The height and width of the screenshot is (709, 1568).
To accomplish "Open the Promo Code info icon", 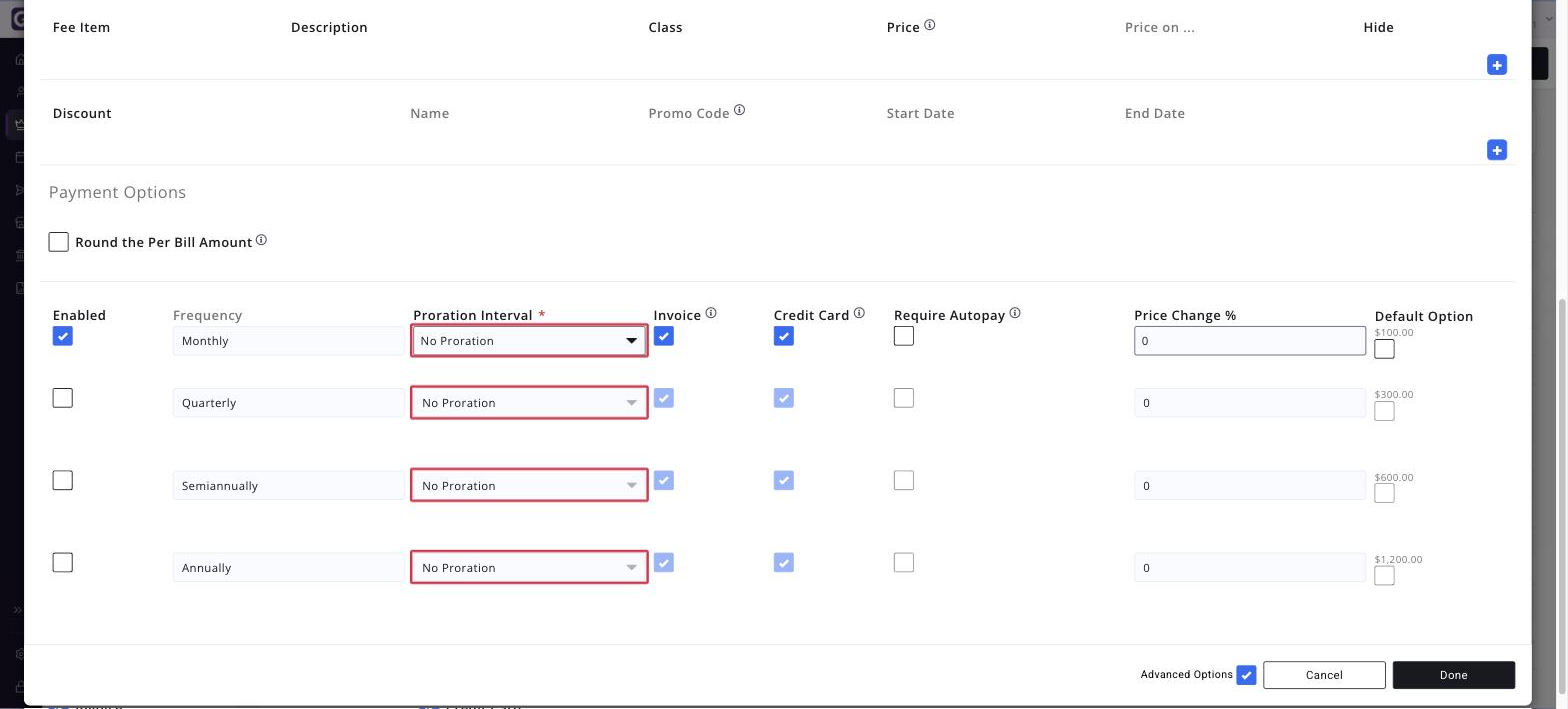I will tap(739, 110).
